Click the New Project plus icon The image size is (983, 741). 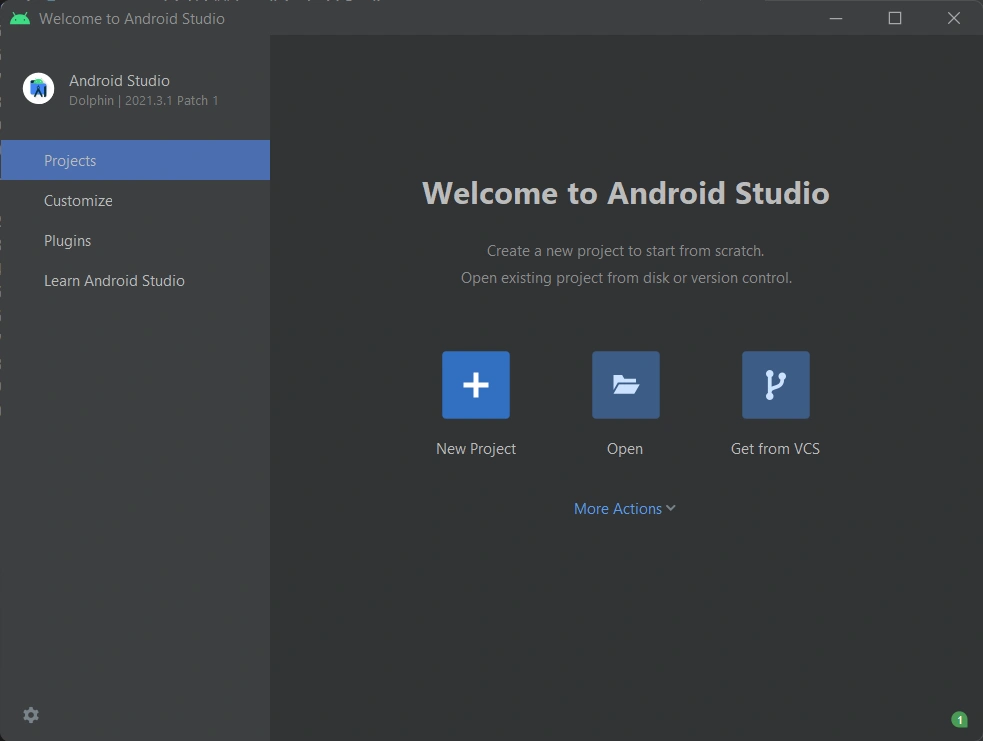coord(476,385)
